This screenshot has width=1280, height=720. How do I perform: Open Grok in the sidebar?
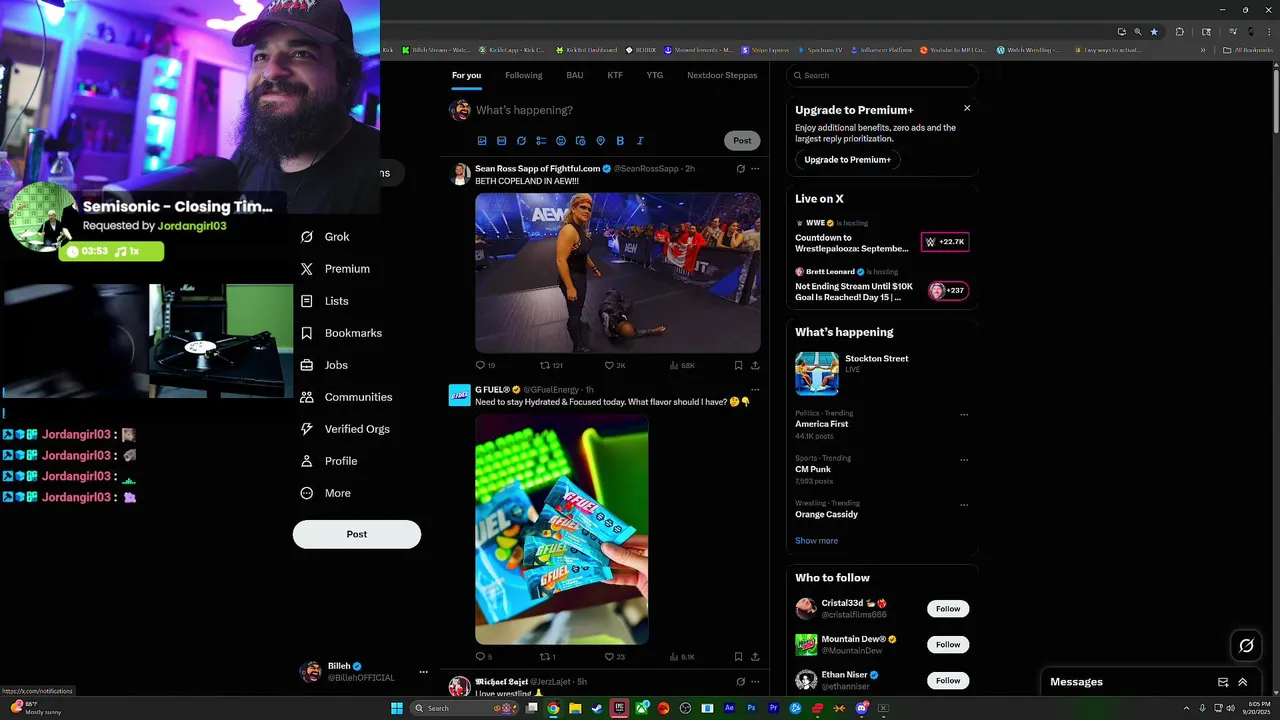(x=325, y=237)
